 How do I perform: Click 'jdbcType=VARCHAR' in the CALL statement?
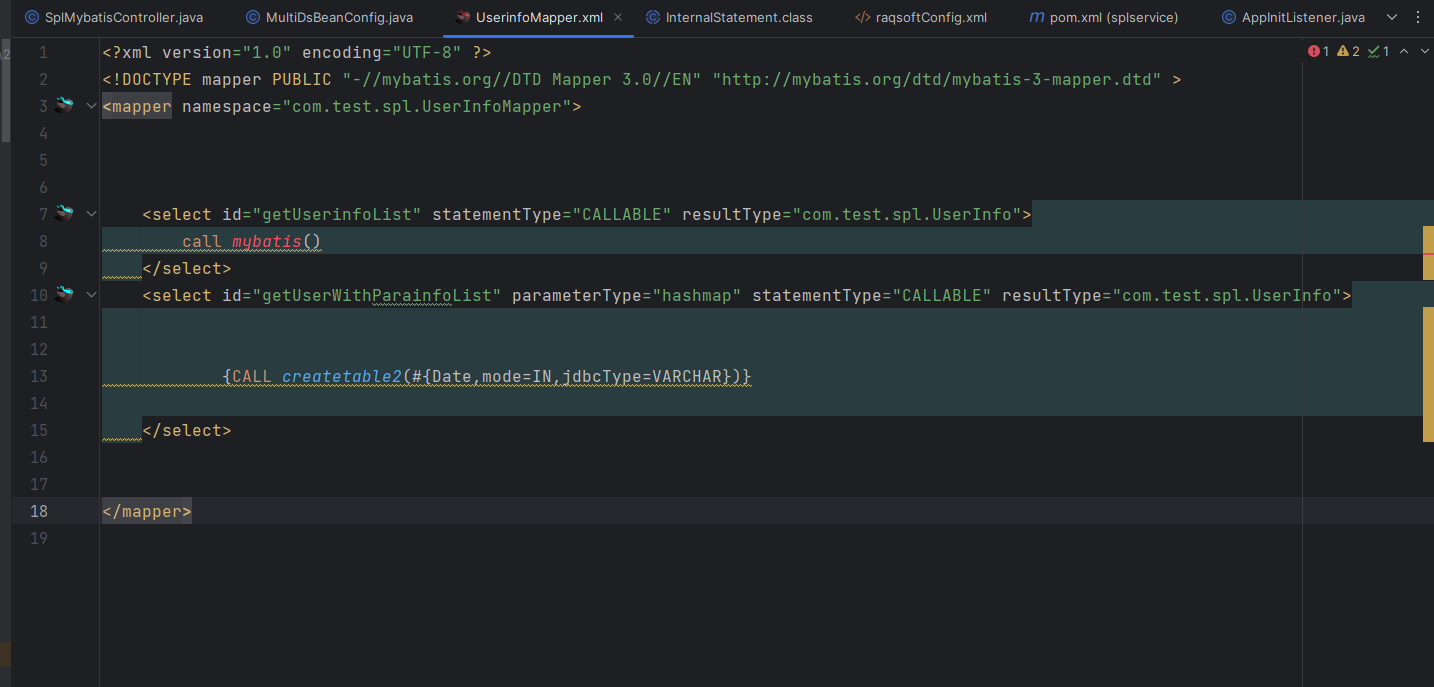[x=642, y=377]
